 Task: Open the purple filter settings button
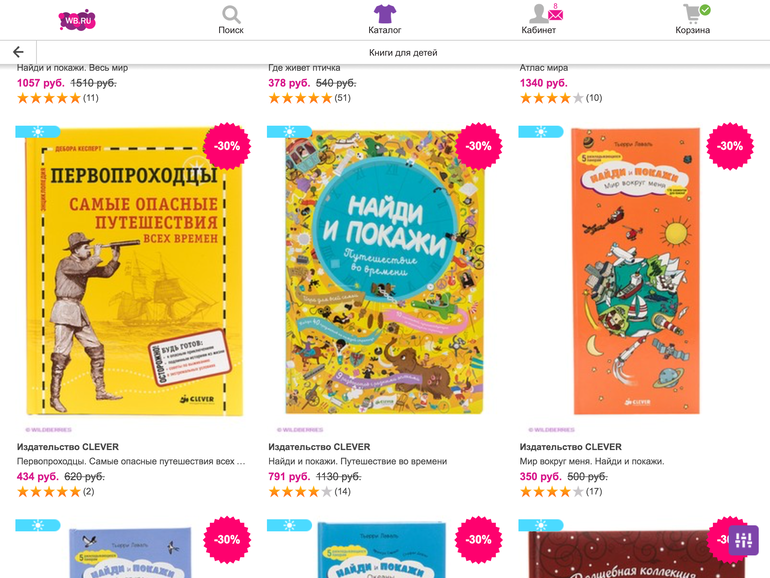(x=743, y=540)
